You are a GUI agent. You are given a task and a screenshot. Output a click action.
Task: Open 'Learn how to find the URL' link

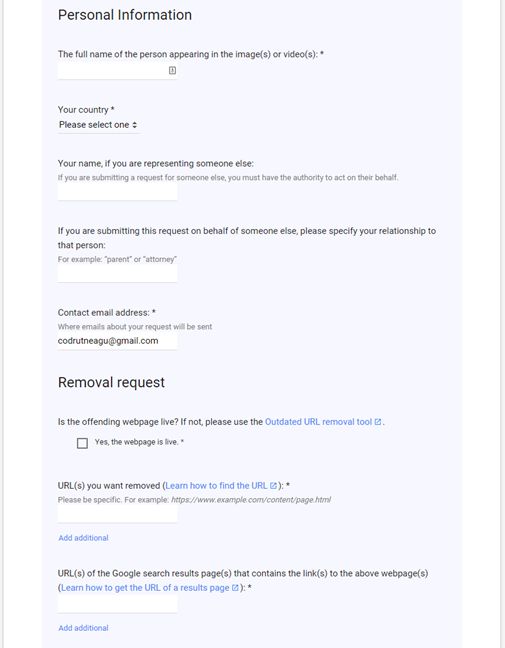(216, 486)
